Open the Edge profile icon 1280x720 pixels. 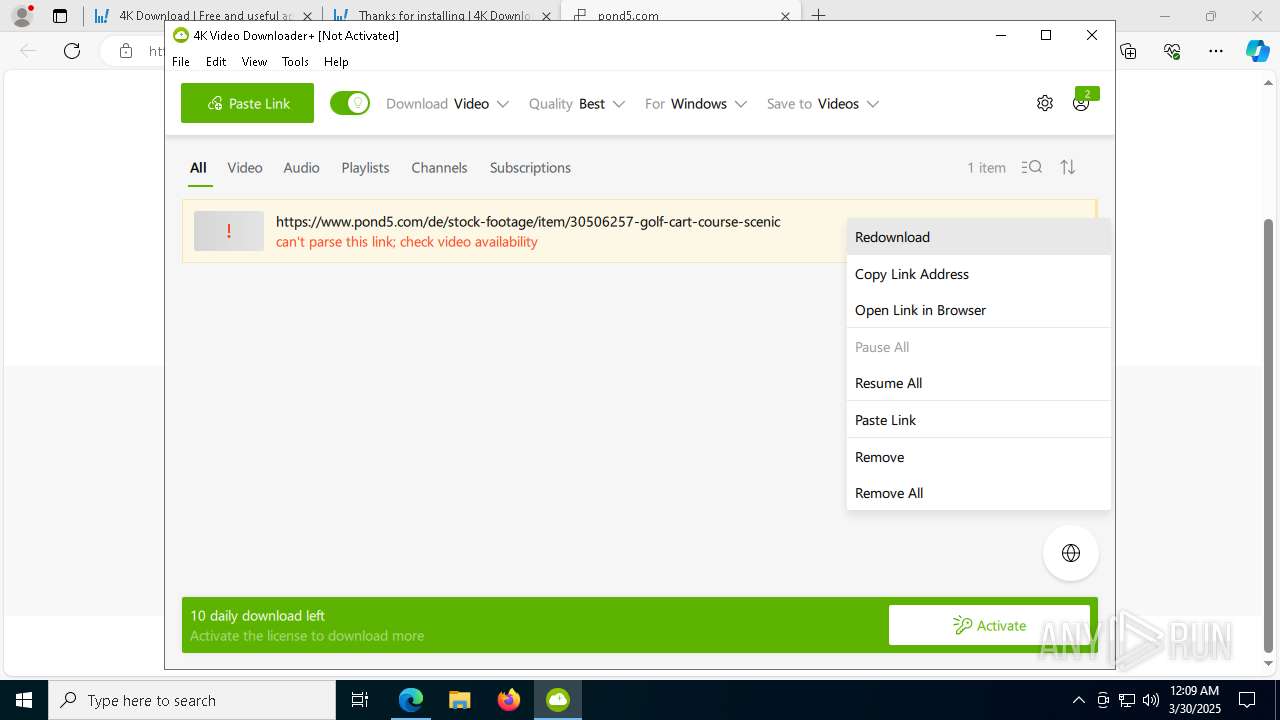pos(22,15)
